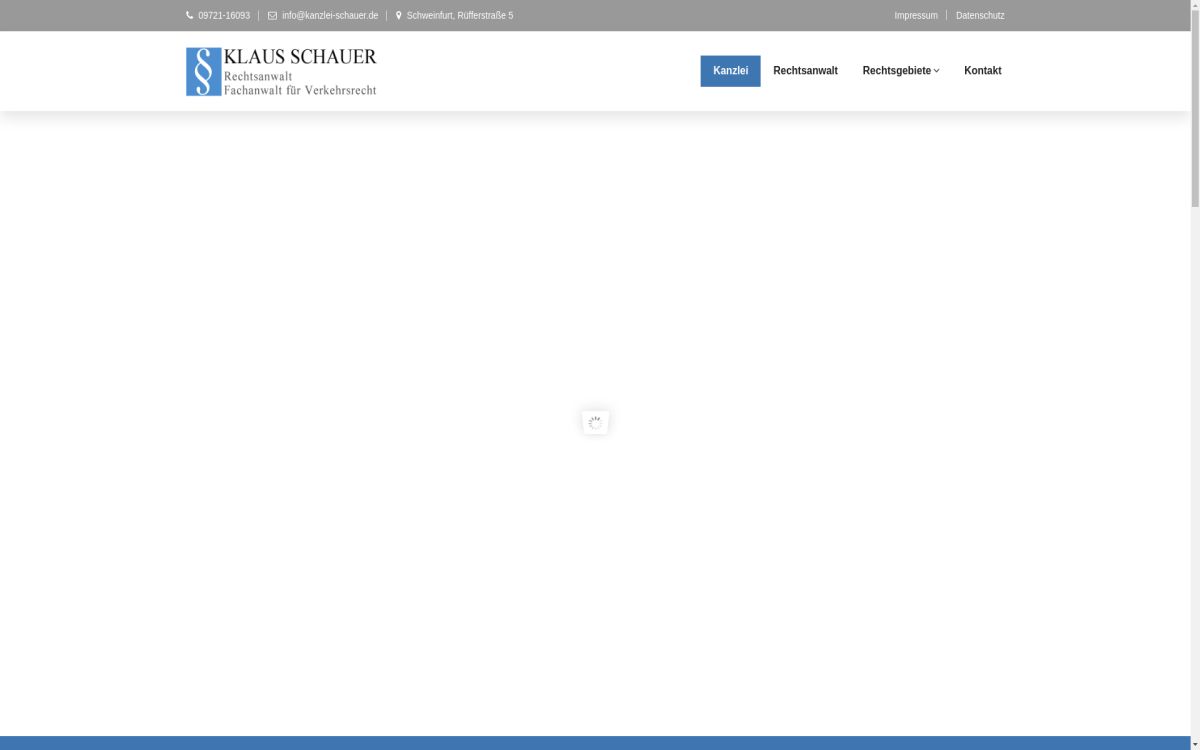1200x750 pixels.
Task: Click the map pin icon before Schweinfurt
Action: 399,16
